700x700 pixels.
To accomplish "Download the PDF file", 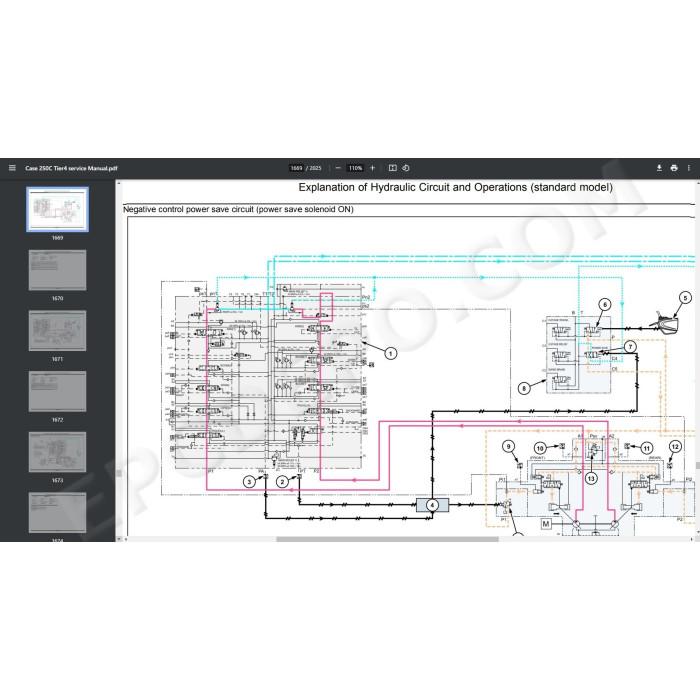I will tap(659, 168).
